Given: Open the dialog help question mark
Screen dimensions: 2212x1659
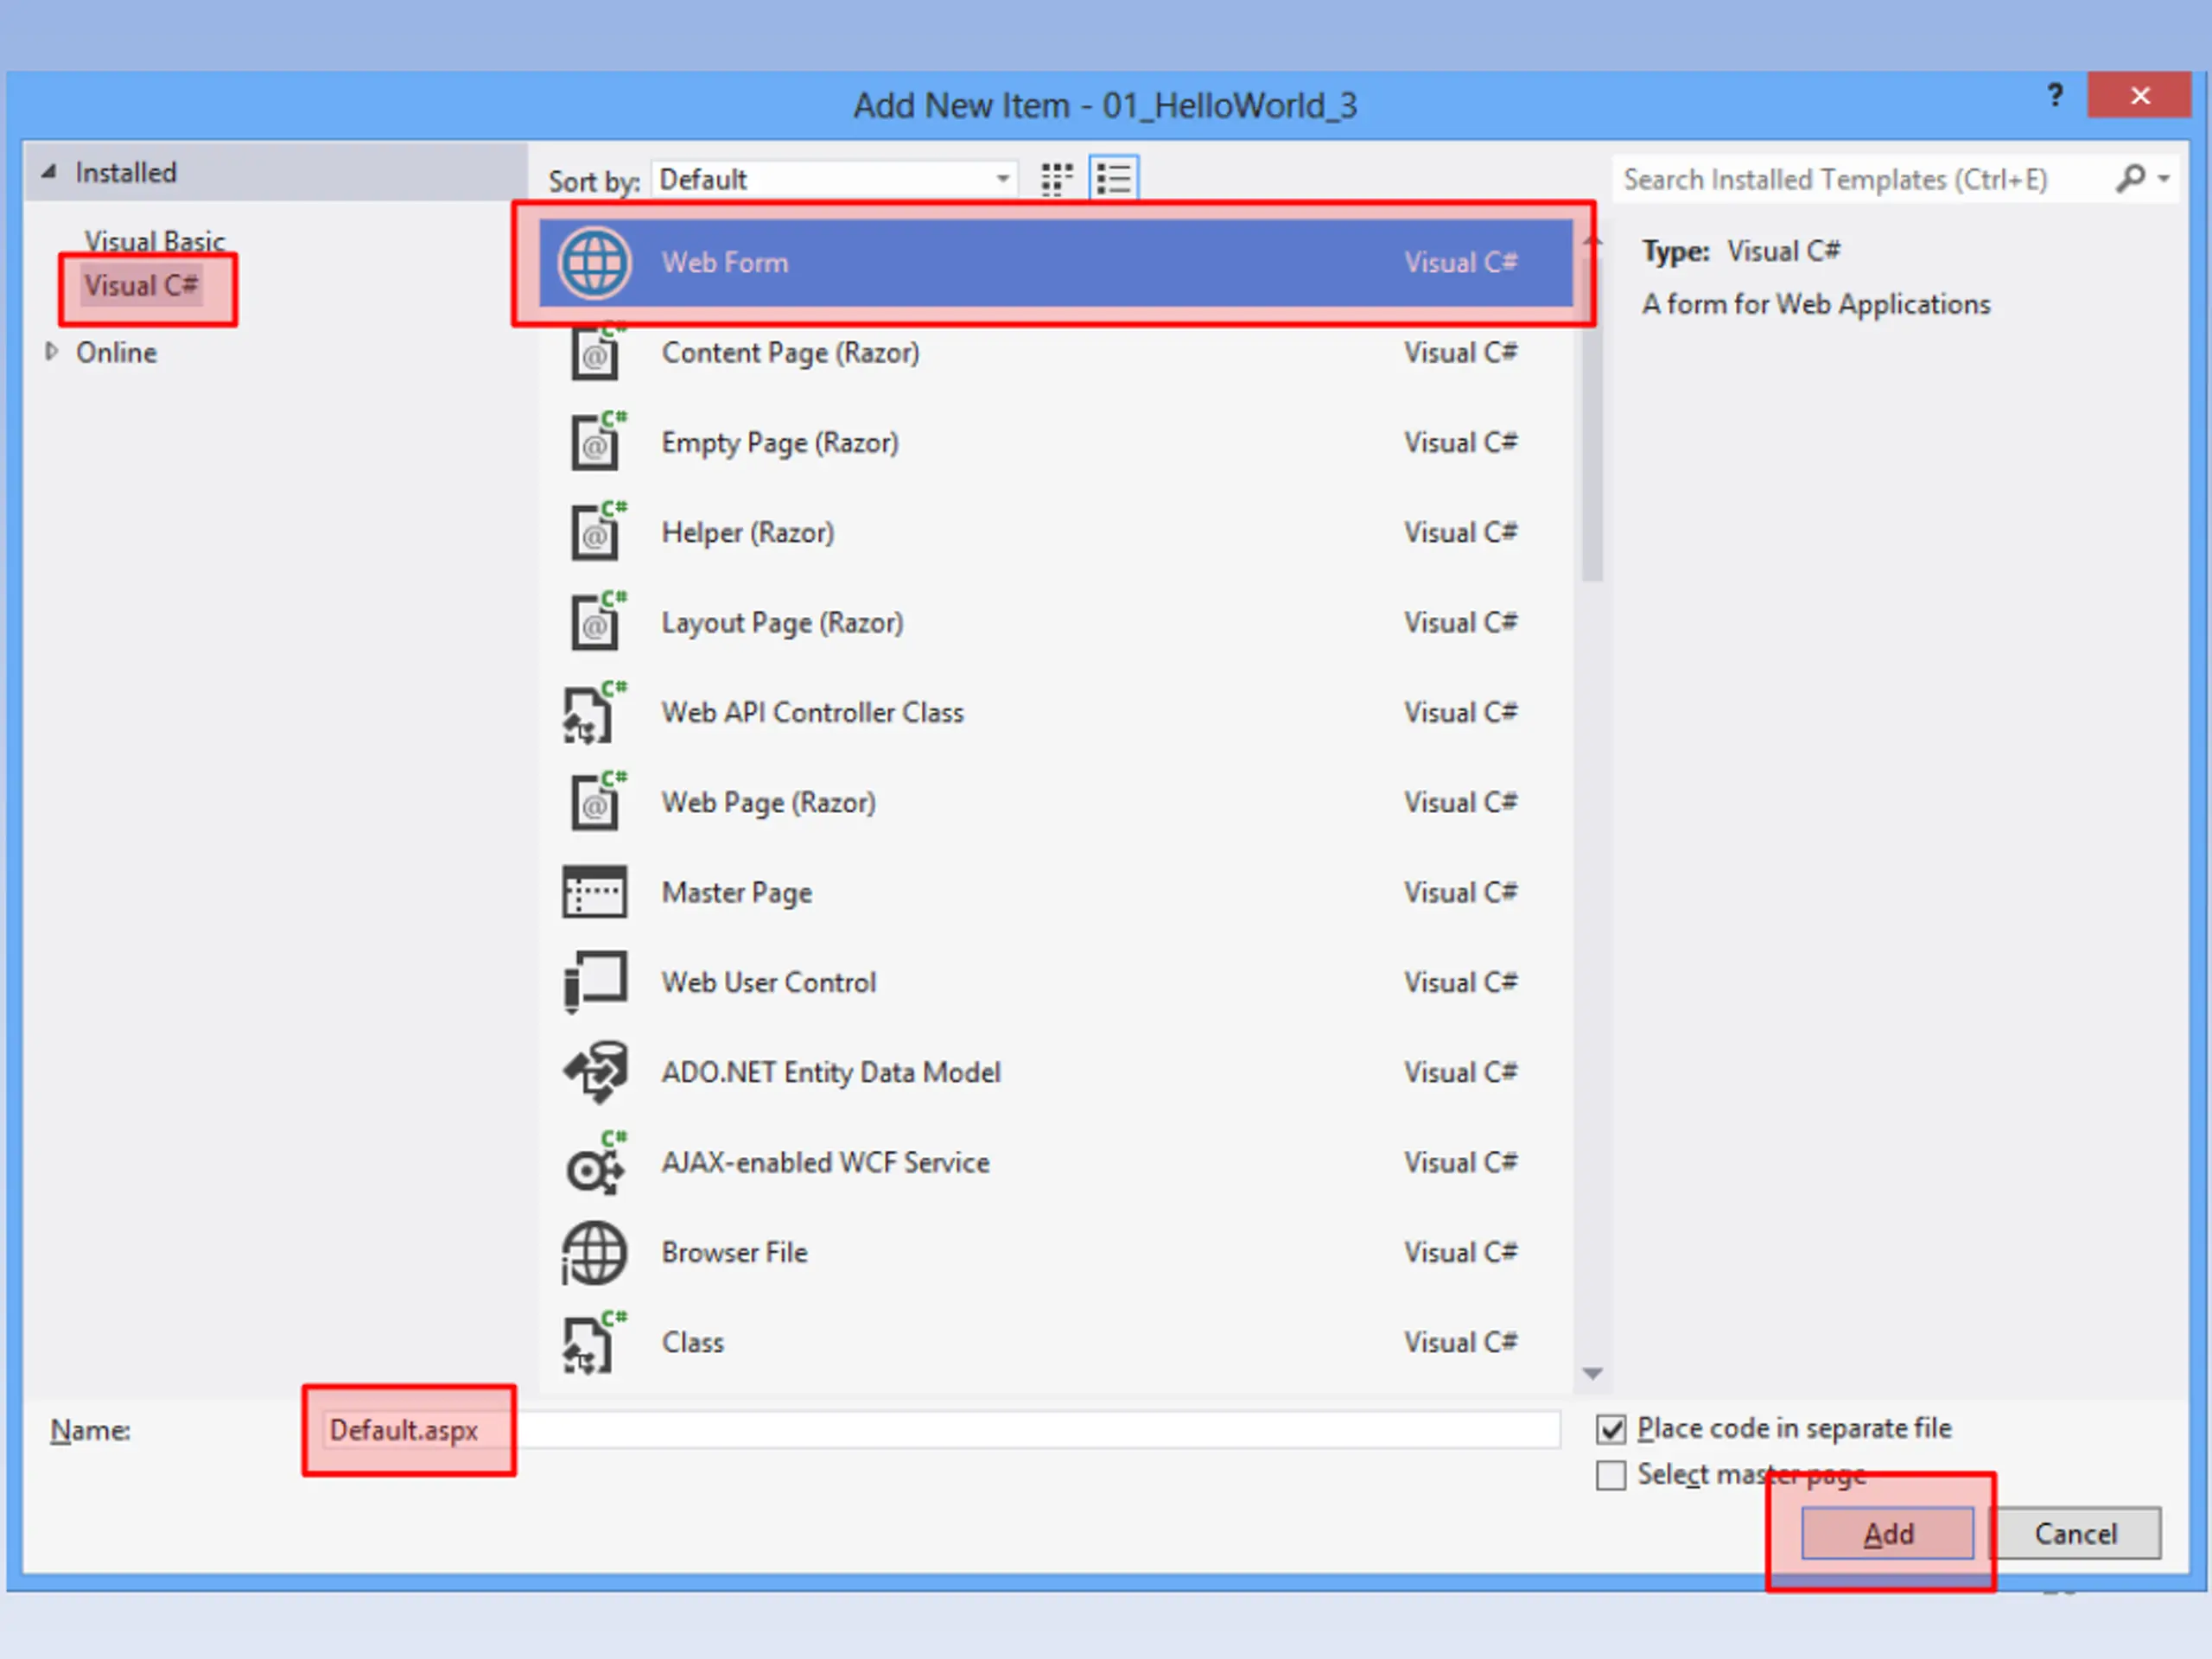Looking at the screenshot, I should pyautogui.click(x=2055, y=95).
